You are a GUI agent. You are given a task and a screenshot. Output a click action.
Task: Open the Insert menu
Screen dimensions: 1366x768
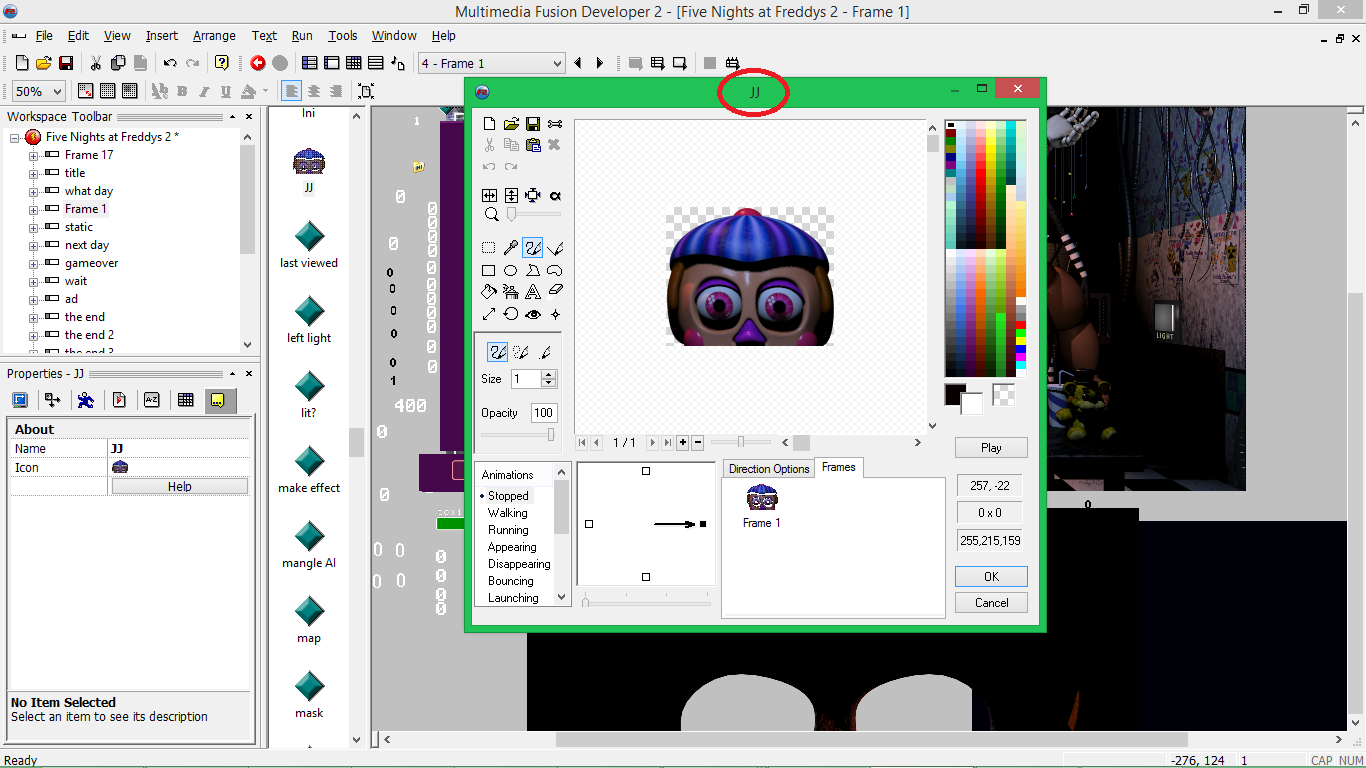161,36
